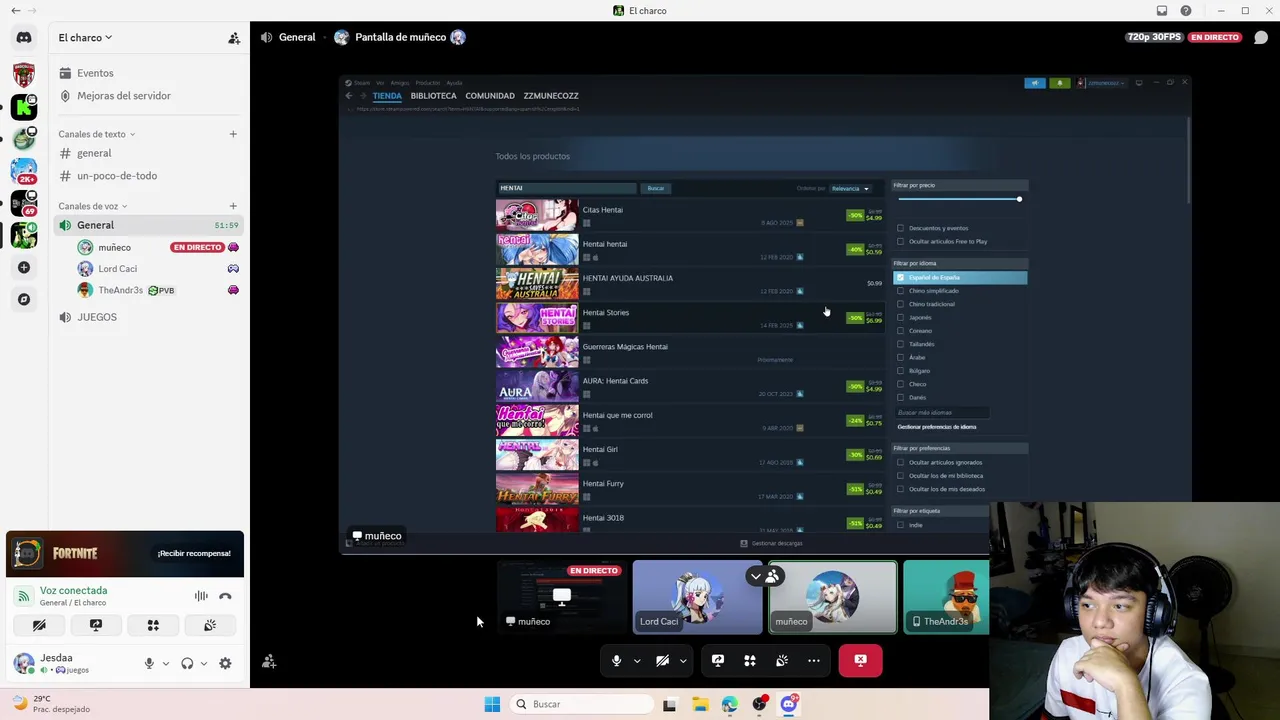The image size is (1280, 720).
Task: Invite friends icon below the stream
Action: point(269,661)
